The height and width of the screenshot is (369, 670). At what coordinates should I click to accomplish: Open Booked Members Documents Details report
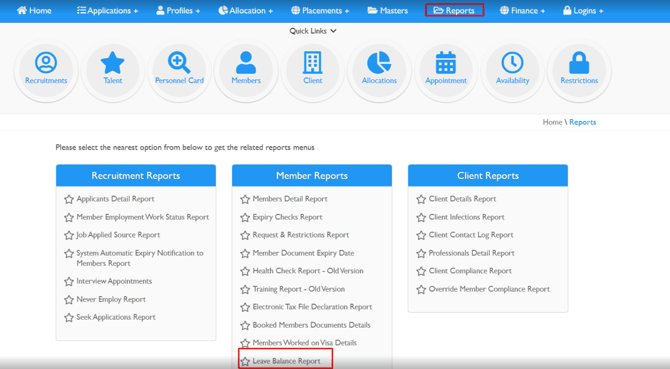[x=311, y=325]
